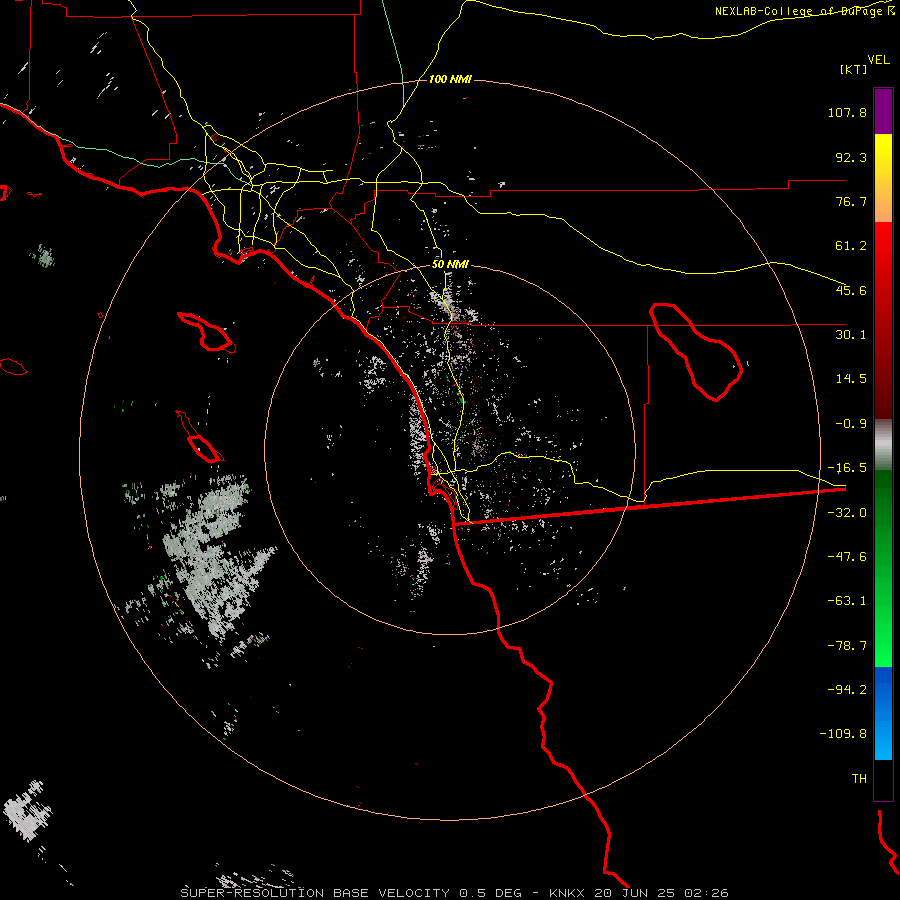The width and height of the screenshot is (900, 900).
Task: Click the TH legend label
Action: click(859, 779)
